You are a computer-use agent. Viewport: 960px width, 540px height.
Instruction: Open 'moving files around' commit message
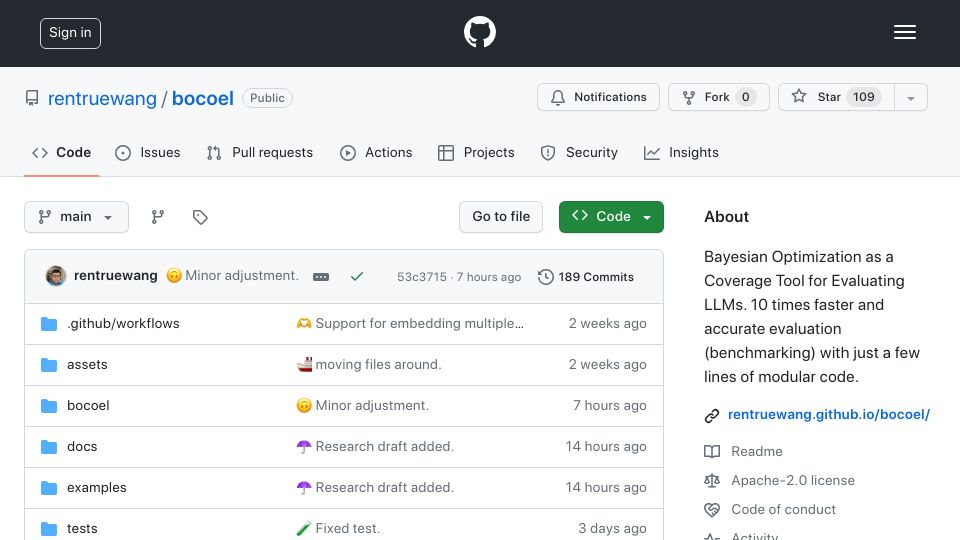[x=378, y=364]
